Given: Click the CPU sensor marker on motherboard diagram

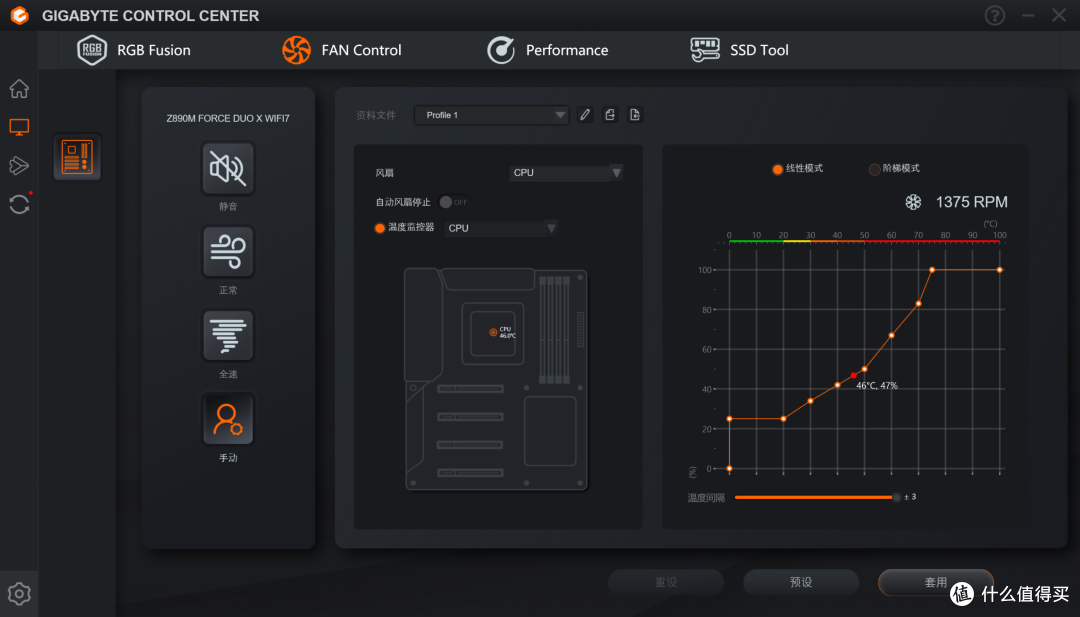Looking at the screenshot, I should pyautogui.click(x=493, y=333).
